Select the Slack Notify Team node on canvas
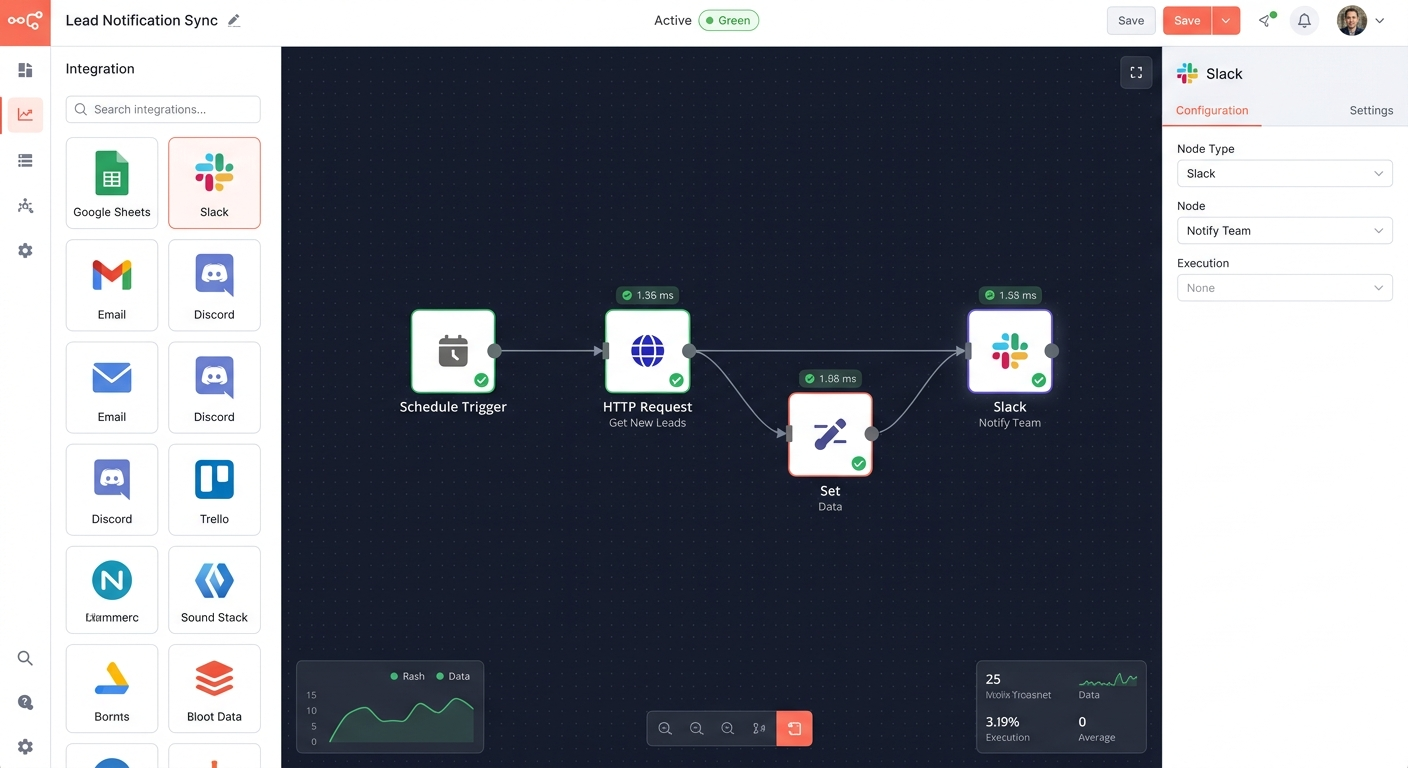This screenshot has width=1408, height=768. 1010,351
